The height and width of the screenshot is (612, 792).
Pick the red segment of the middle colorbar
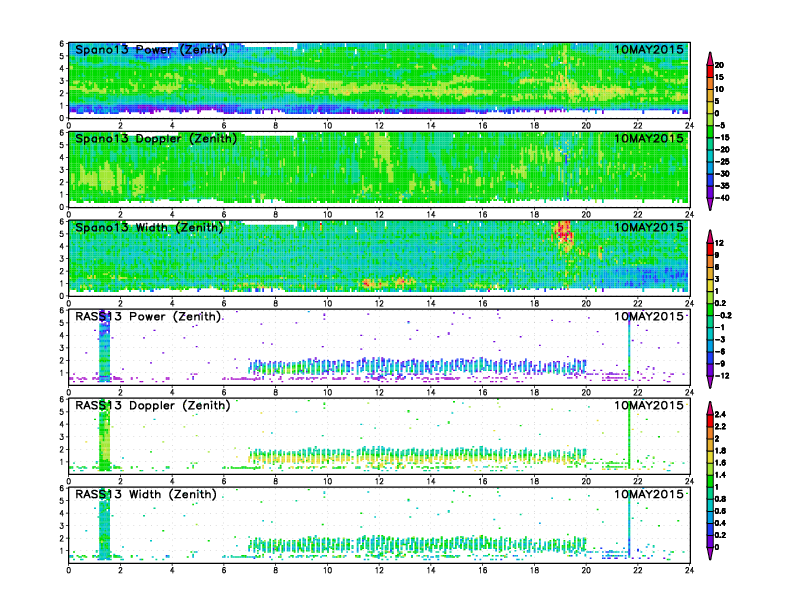710,249
